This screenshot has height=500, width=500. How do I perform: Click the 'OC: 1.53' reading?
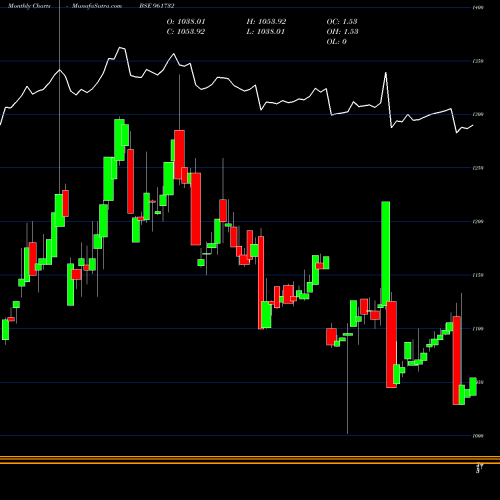tap(342, 22)
